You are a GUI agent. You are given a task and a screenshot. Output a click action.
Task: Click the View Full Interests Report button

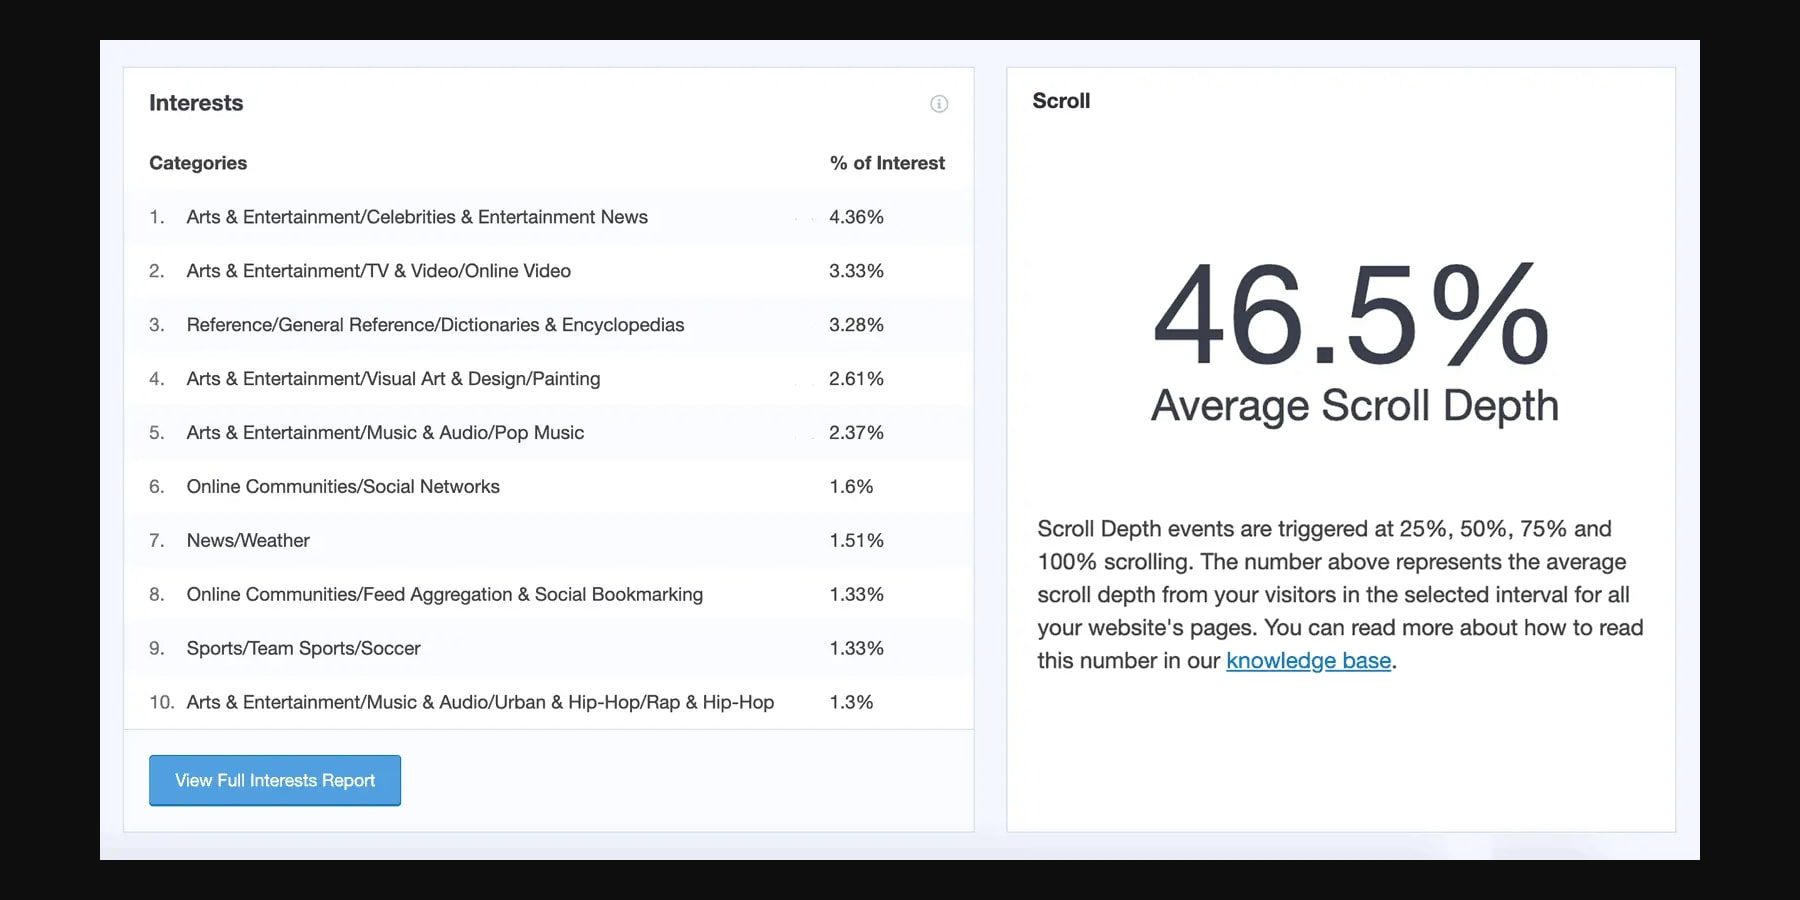(274, 780)
